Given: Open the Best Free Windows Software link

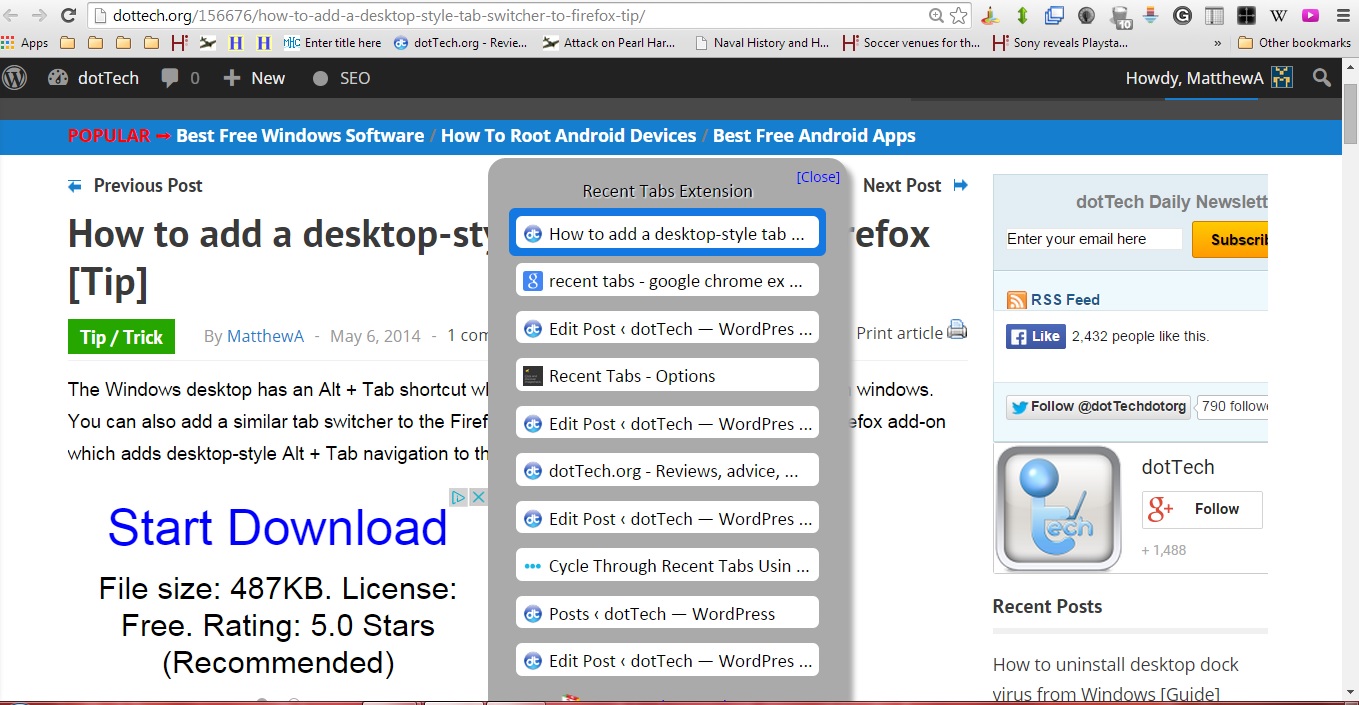Looking at the screenshot, I should tap(300, 136).
